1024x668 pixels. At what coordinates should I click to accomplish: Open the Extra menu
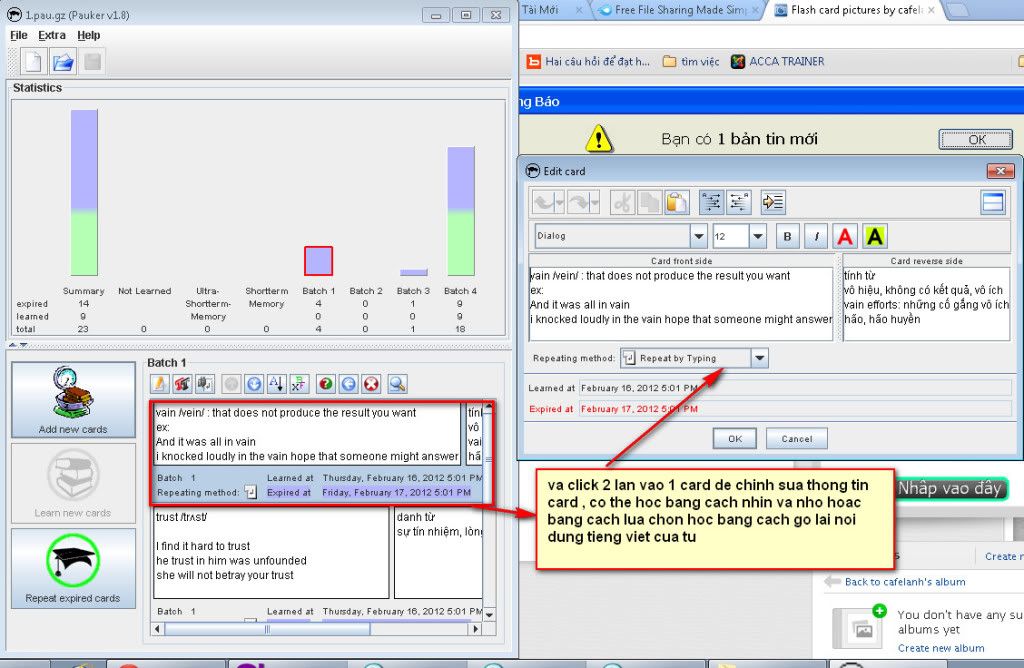coord(52,35)
